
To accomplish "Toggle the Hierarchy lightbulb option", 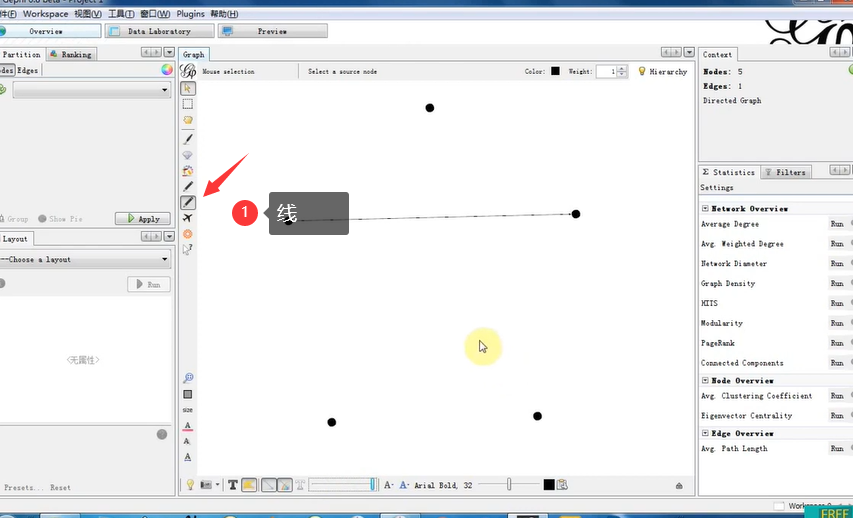I will pyautogui.click(x=663, y=71).
